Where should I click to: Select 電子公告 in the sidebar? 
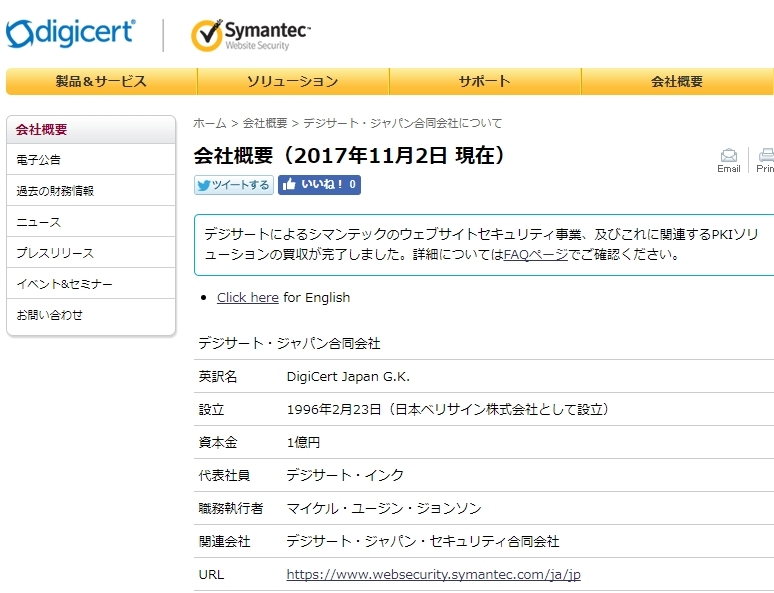tap(39, 160)
